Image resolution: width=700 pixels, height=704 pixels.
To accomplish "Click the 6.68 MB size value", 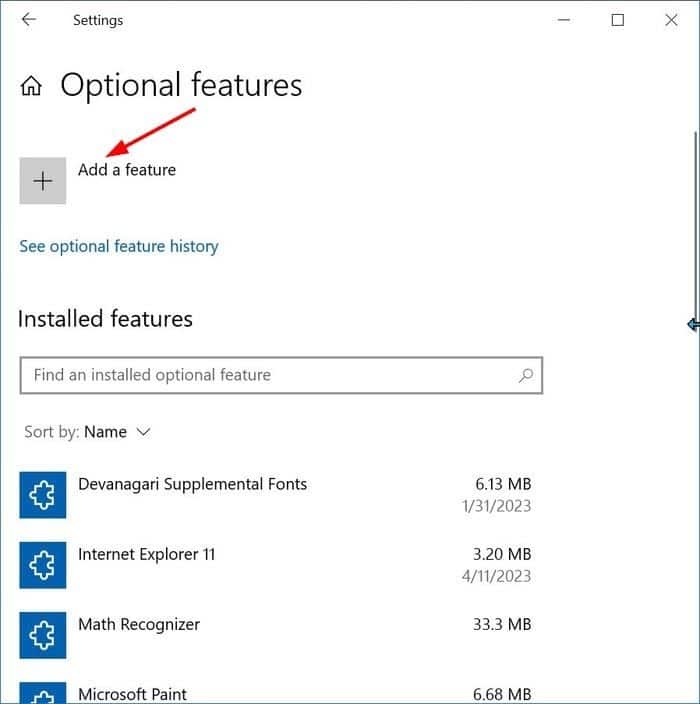I will [502, 694].
